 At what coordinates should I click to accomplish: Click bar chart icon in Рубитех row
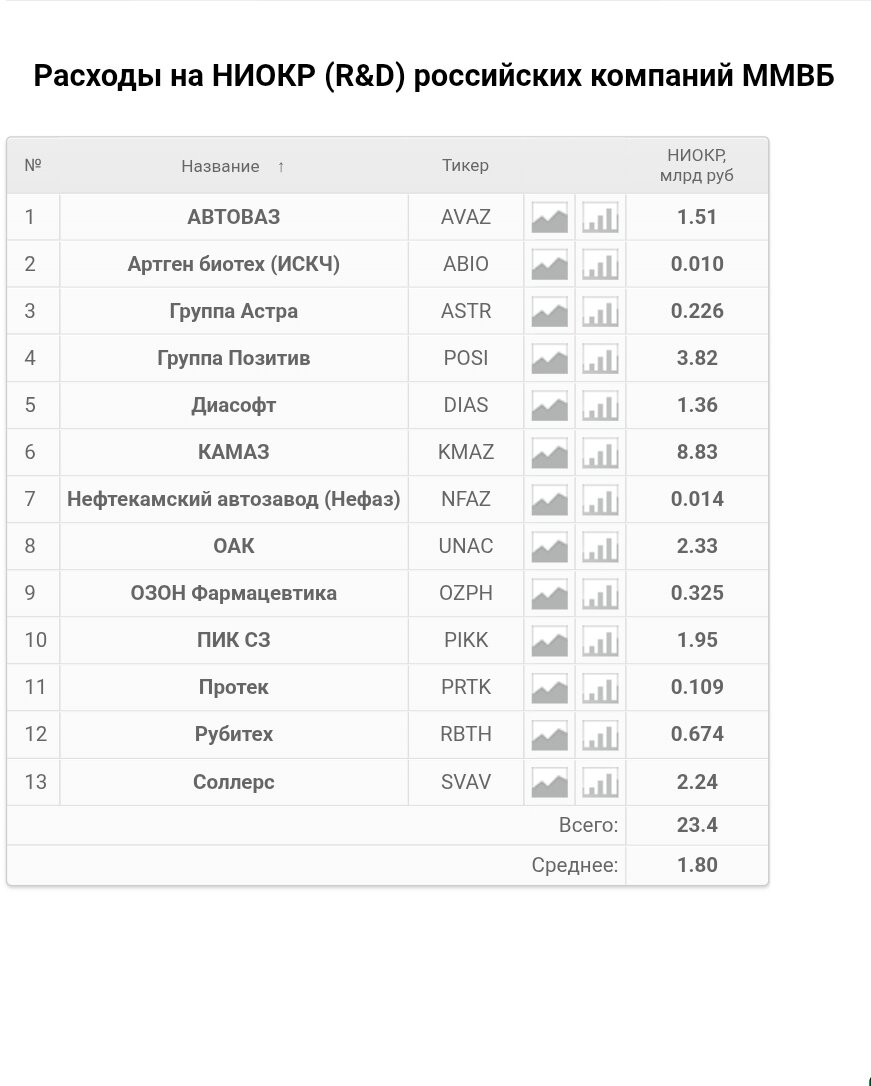pyautogui.click(x=600, y=734)
